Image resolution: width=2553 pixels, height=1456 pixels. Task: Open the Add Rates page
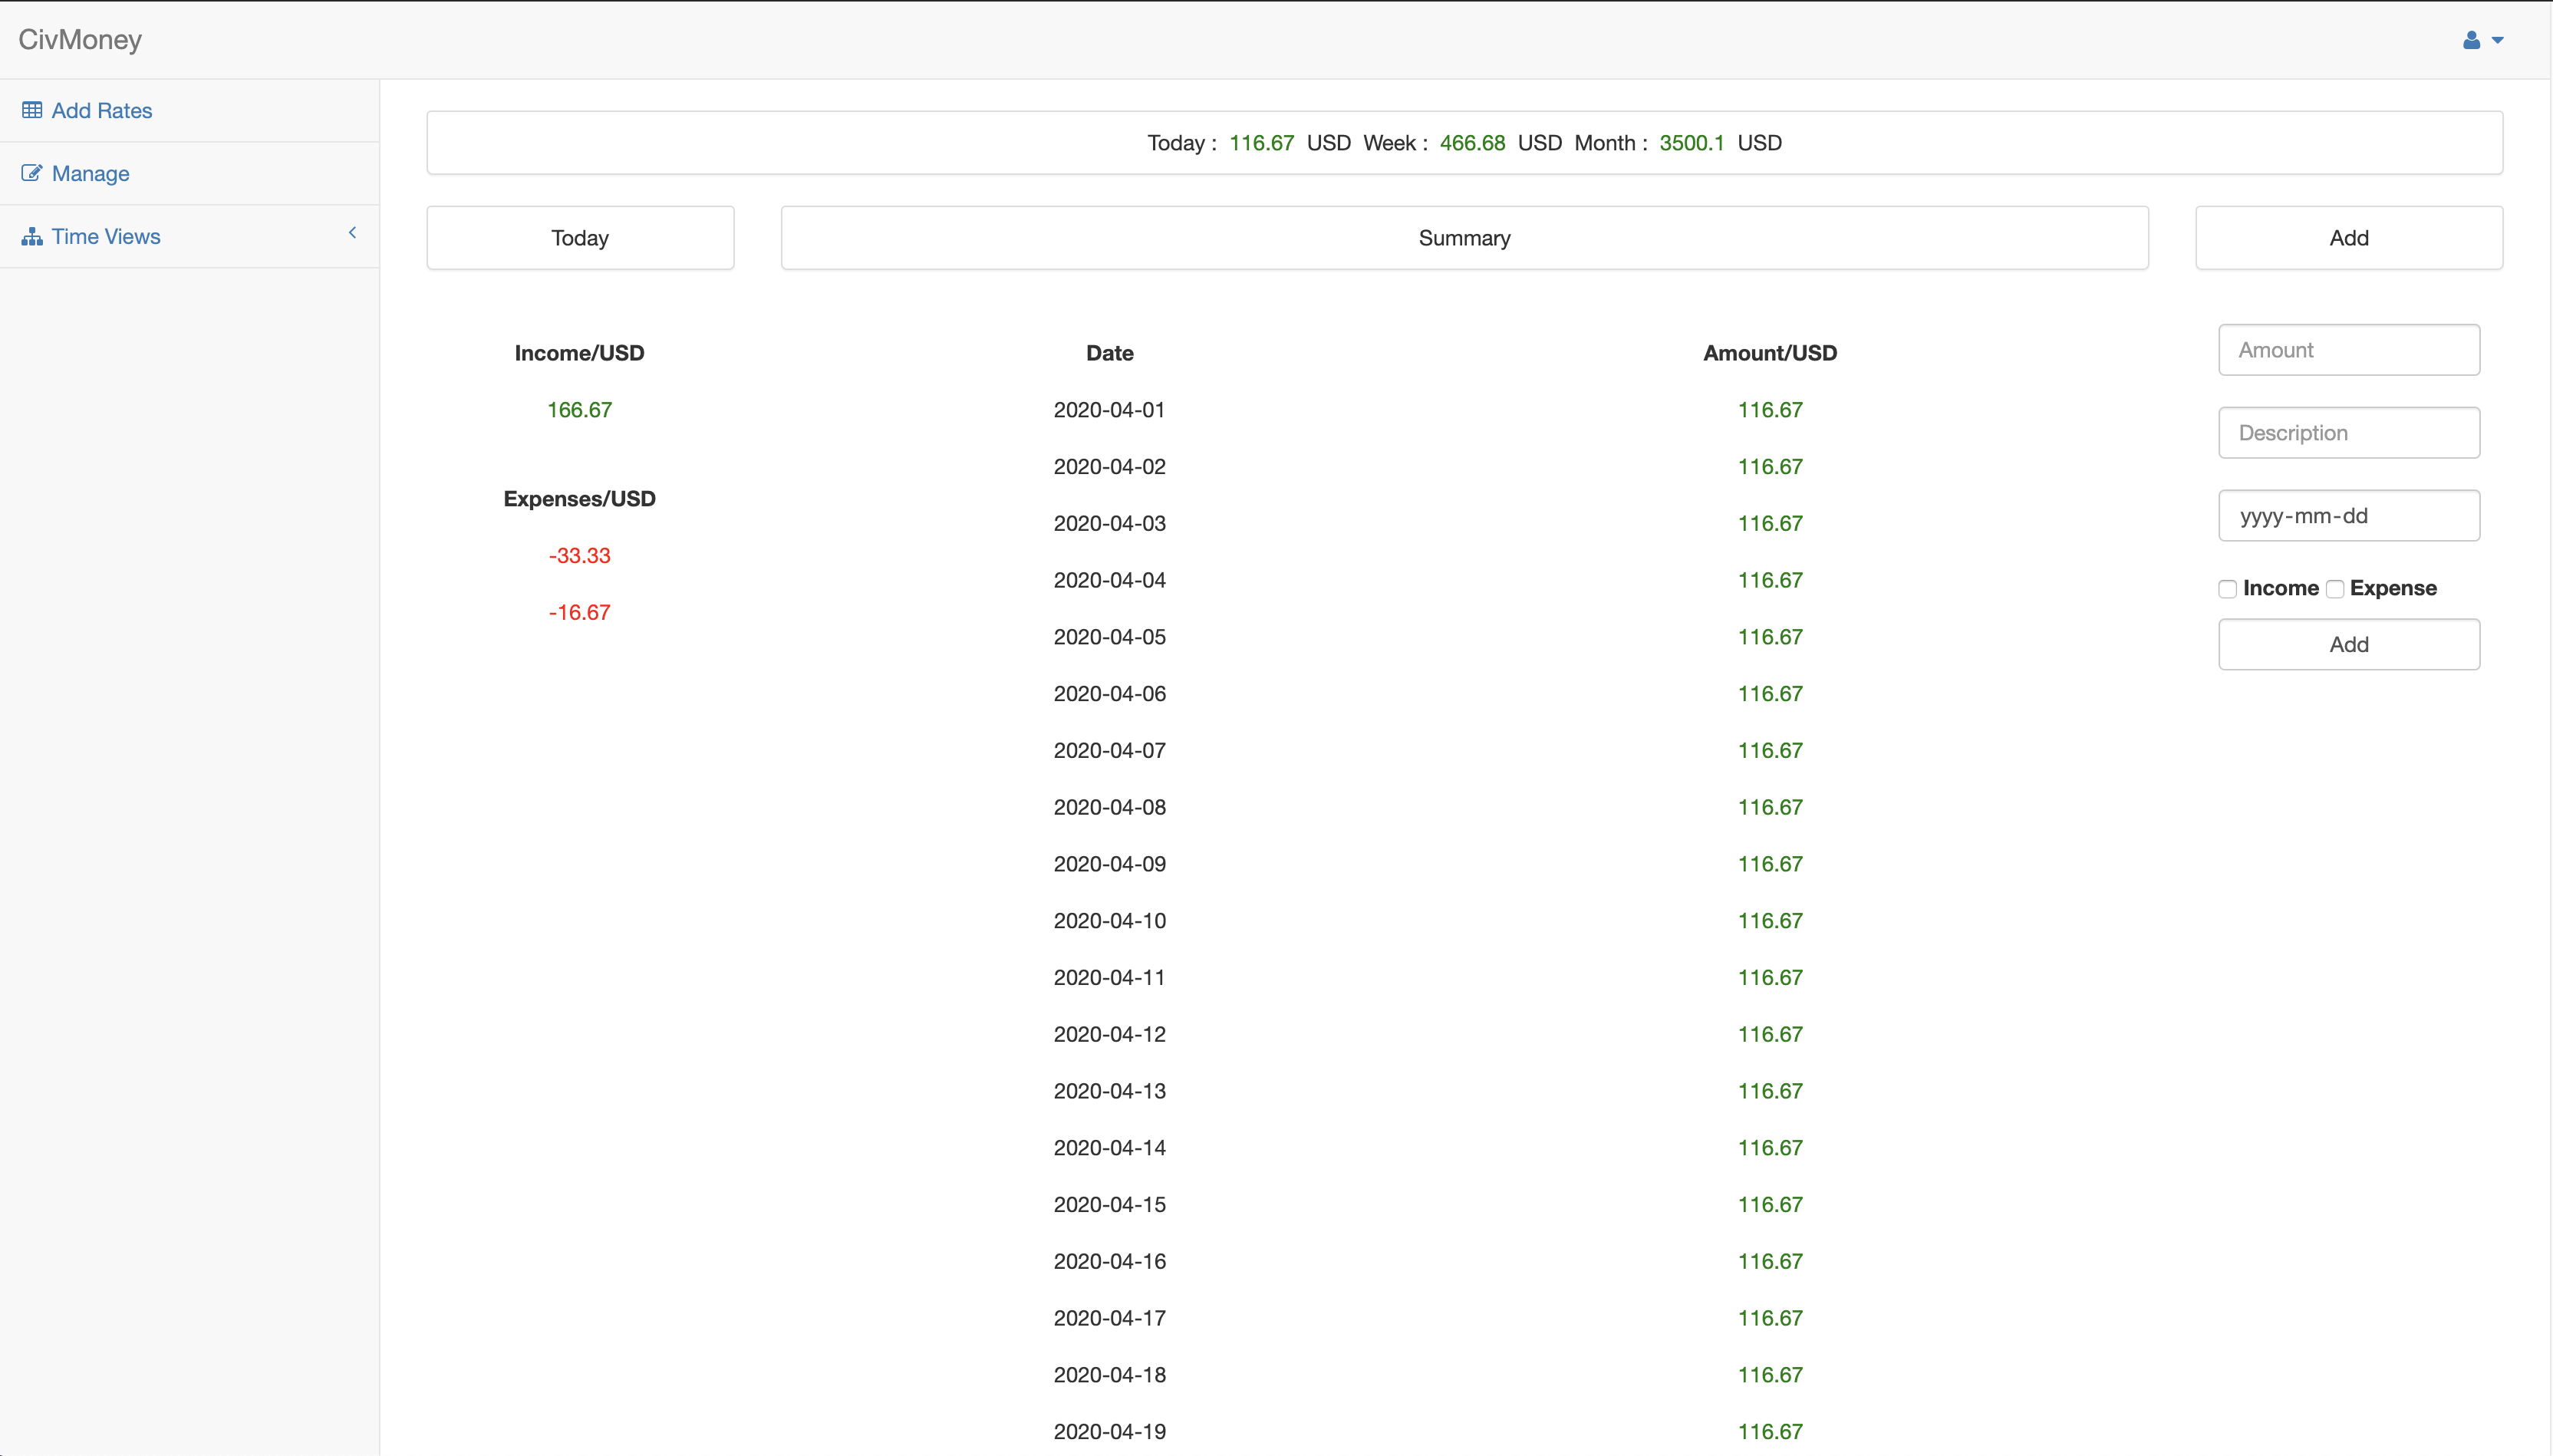[101, 111]
